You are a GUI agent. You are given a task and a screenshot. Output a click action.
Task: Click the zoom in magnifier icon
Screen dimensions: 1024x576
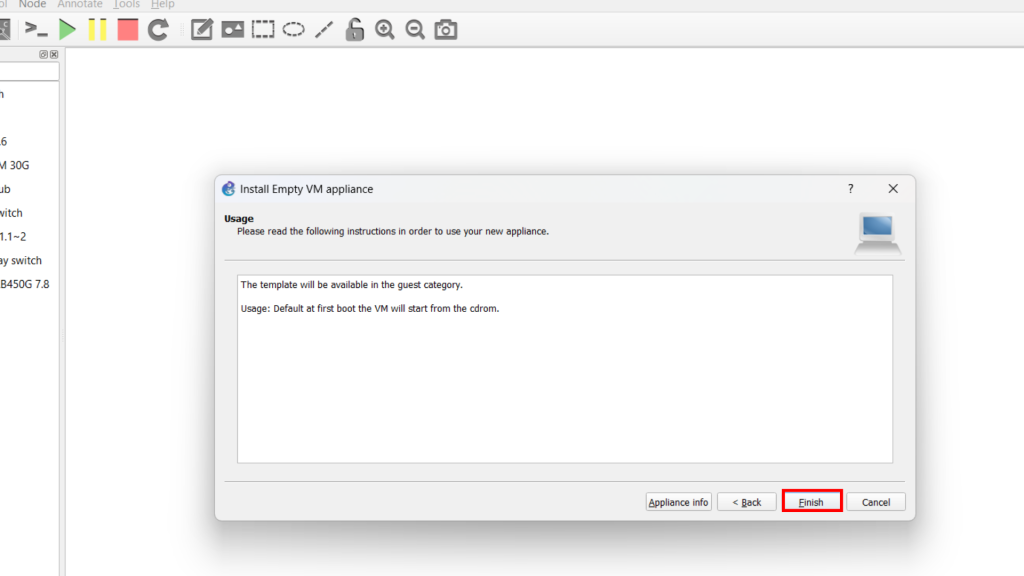click(x=385, y=29)
